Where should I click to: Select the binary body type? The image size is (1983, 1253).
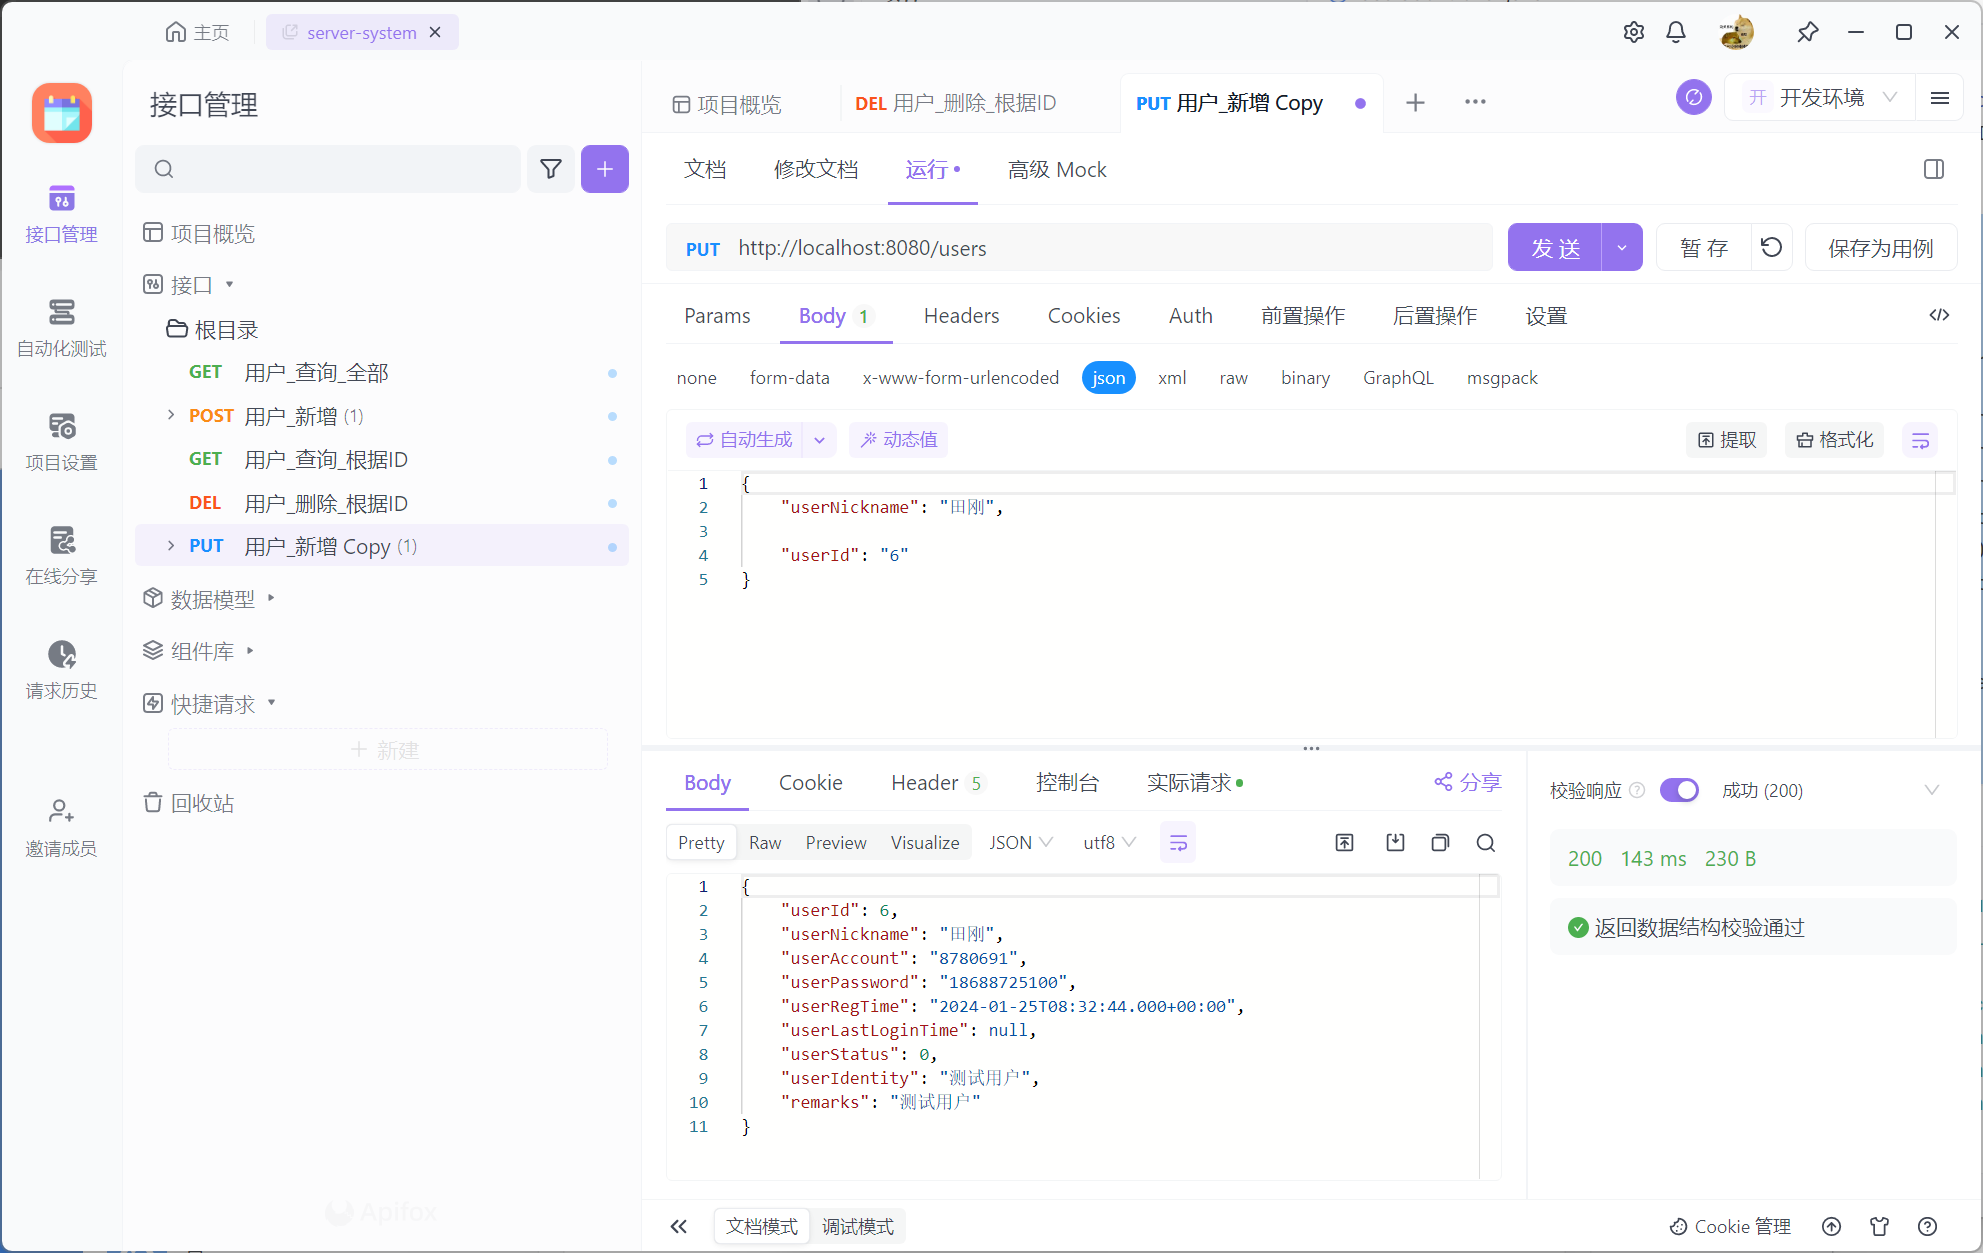click(1305, 378)
